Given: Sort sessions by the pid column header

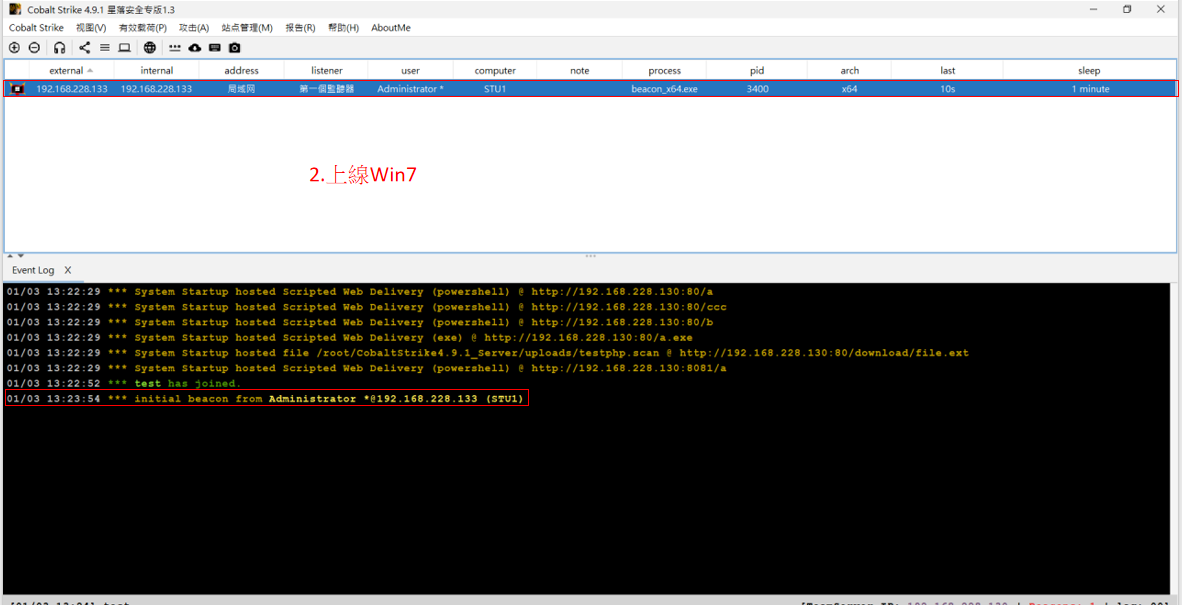Looking at the screenshot, I should (x=757, y=71).
